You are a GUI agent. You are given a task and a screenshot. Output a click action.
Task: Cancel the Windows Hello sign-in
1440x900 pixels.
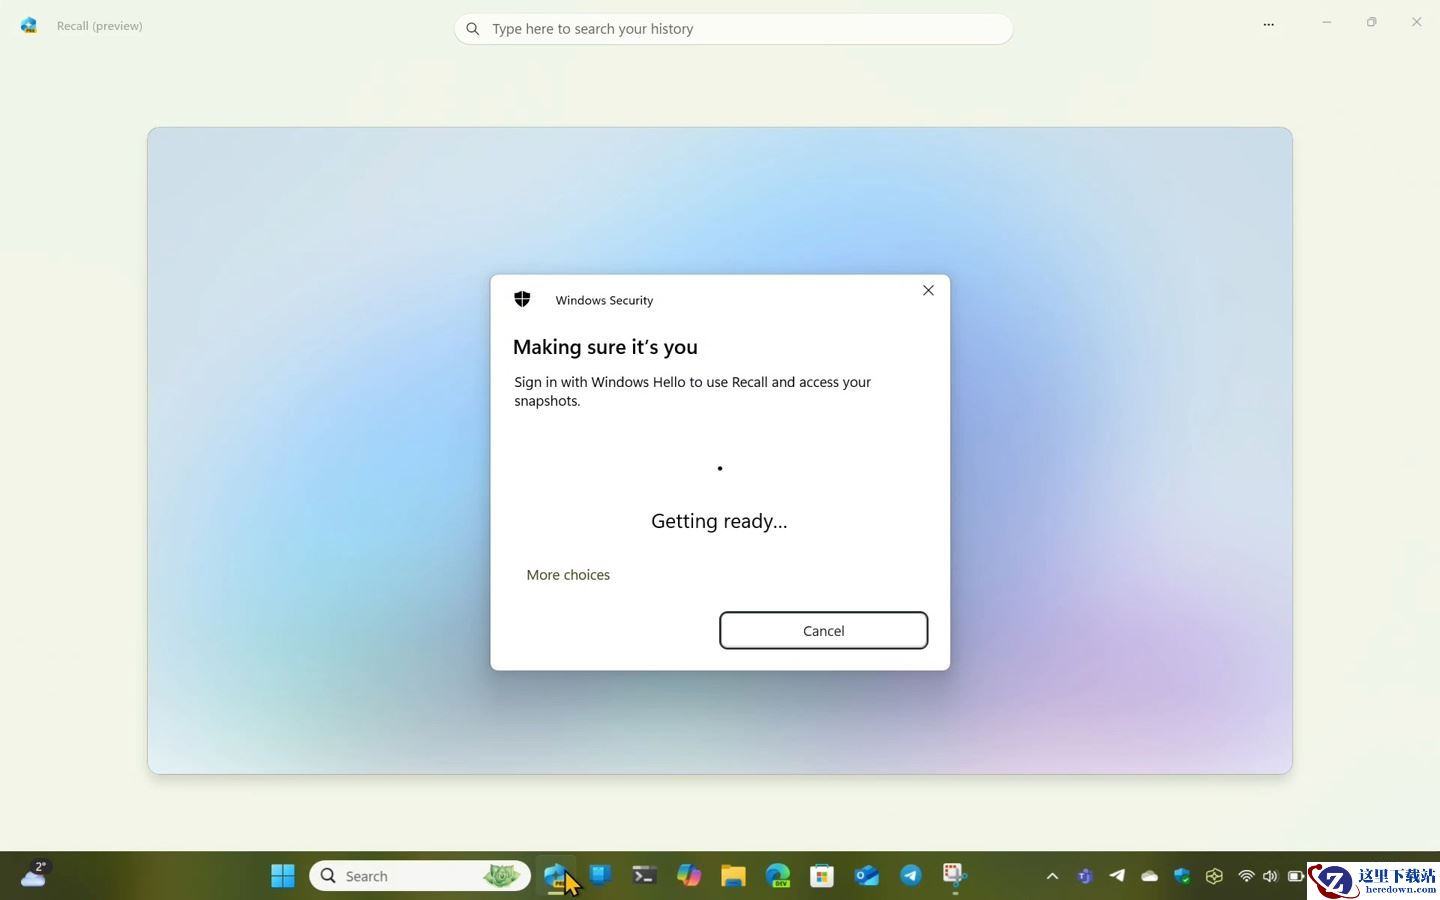click(x=823, y=630)
